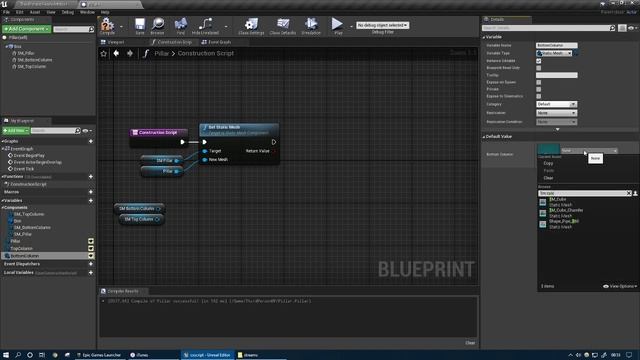
Task: Clear the Compiler Results log
Action: [470, 343]
